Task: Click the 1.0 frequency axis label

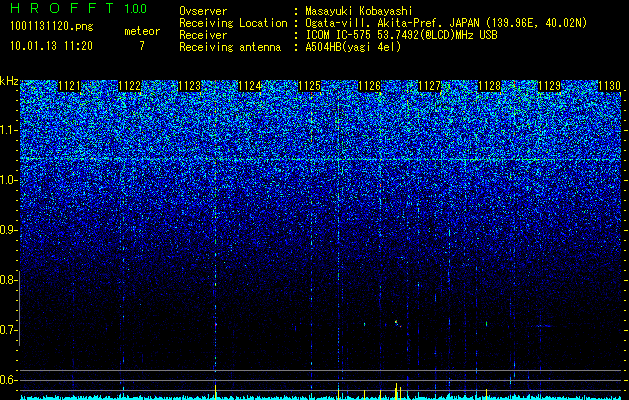Action: click(8, 180)
